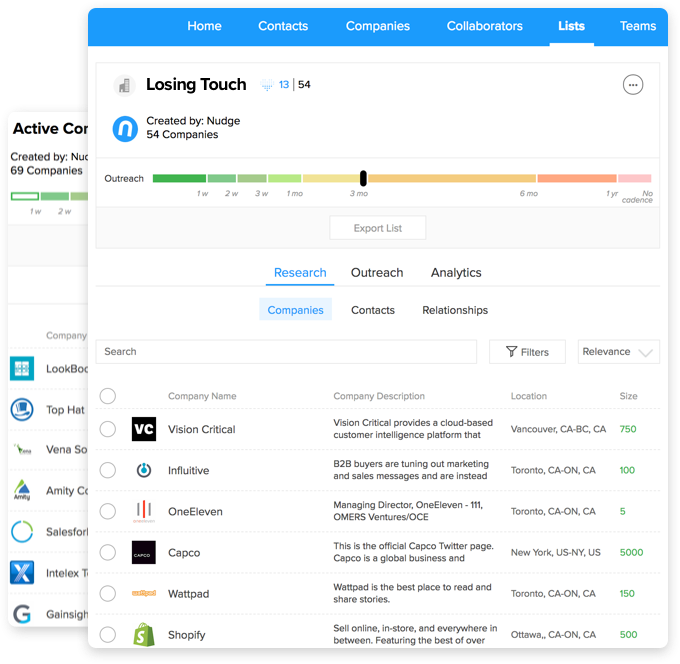Click the Influitive logo icon

tap(144, 470)
